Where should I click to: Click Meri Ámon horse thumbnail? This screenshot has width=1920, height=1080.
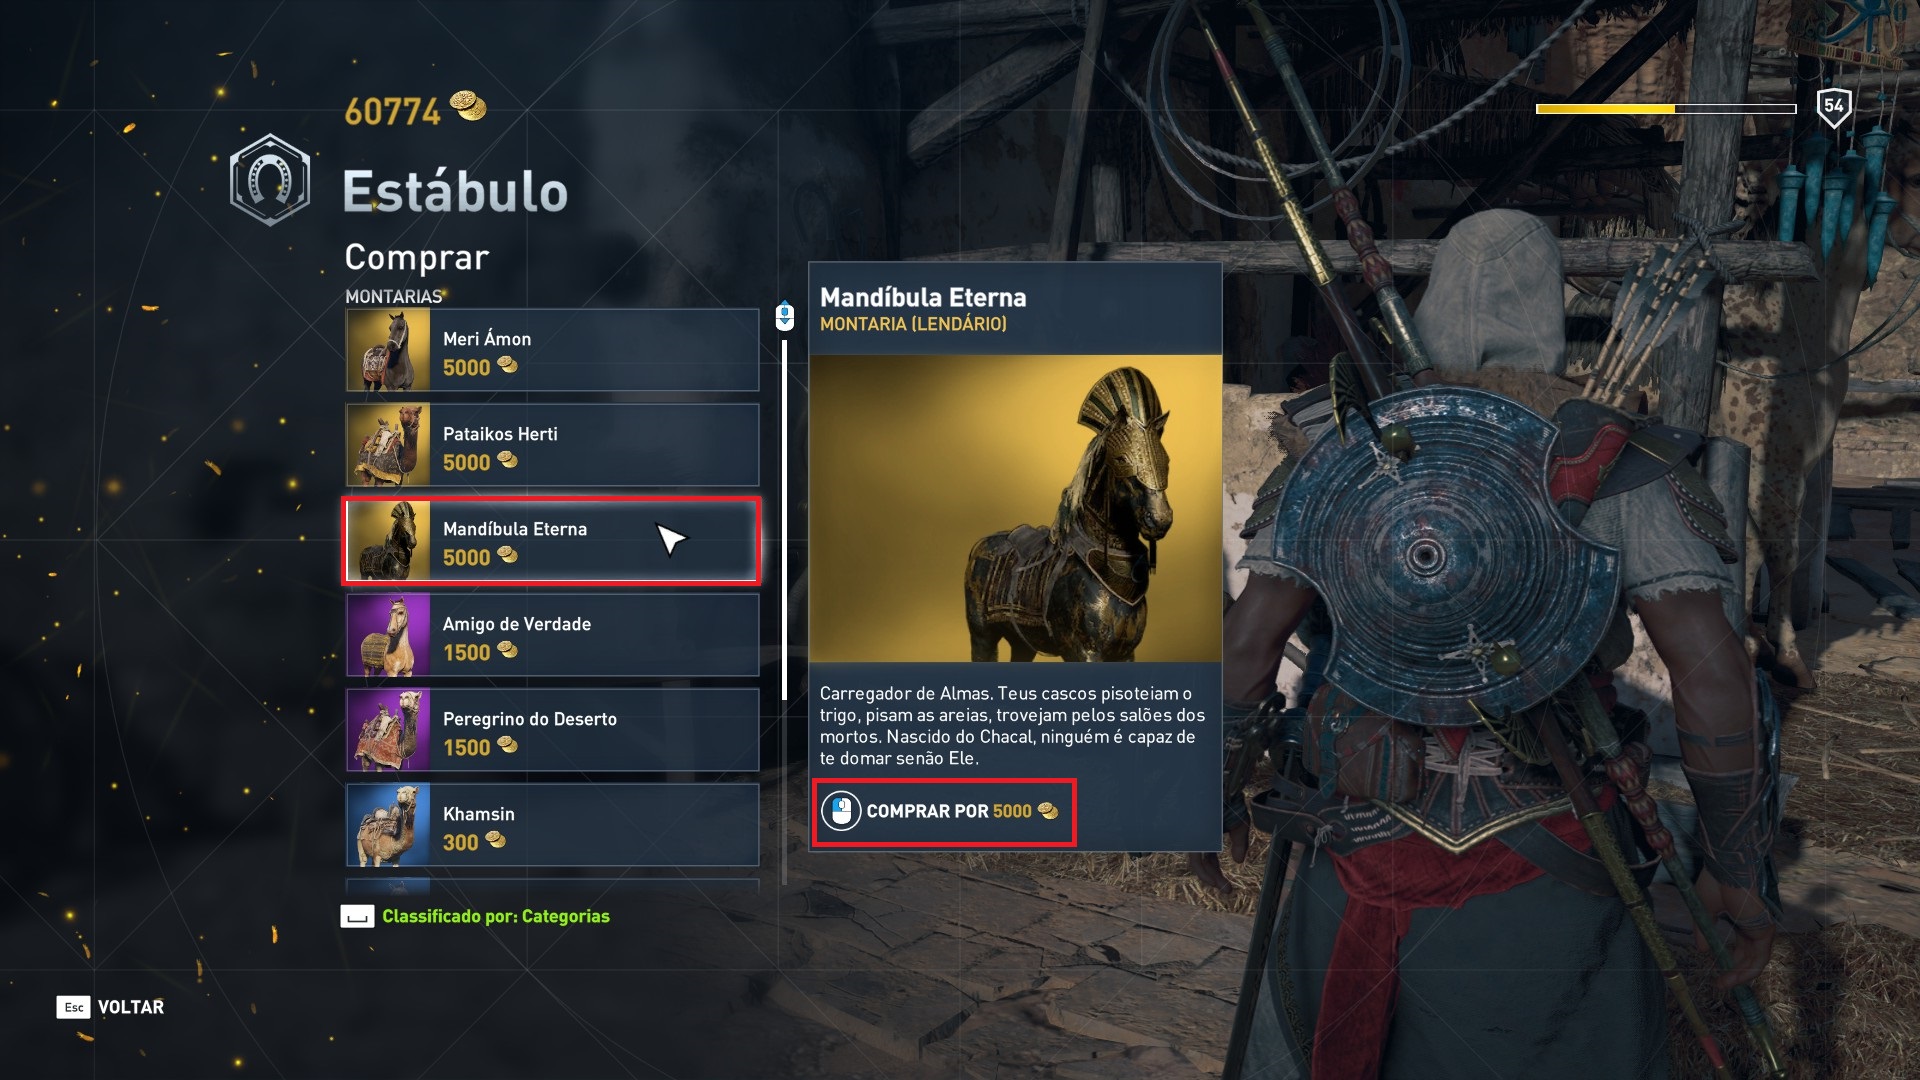[x=388, y=350]
